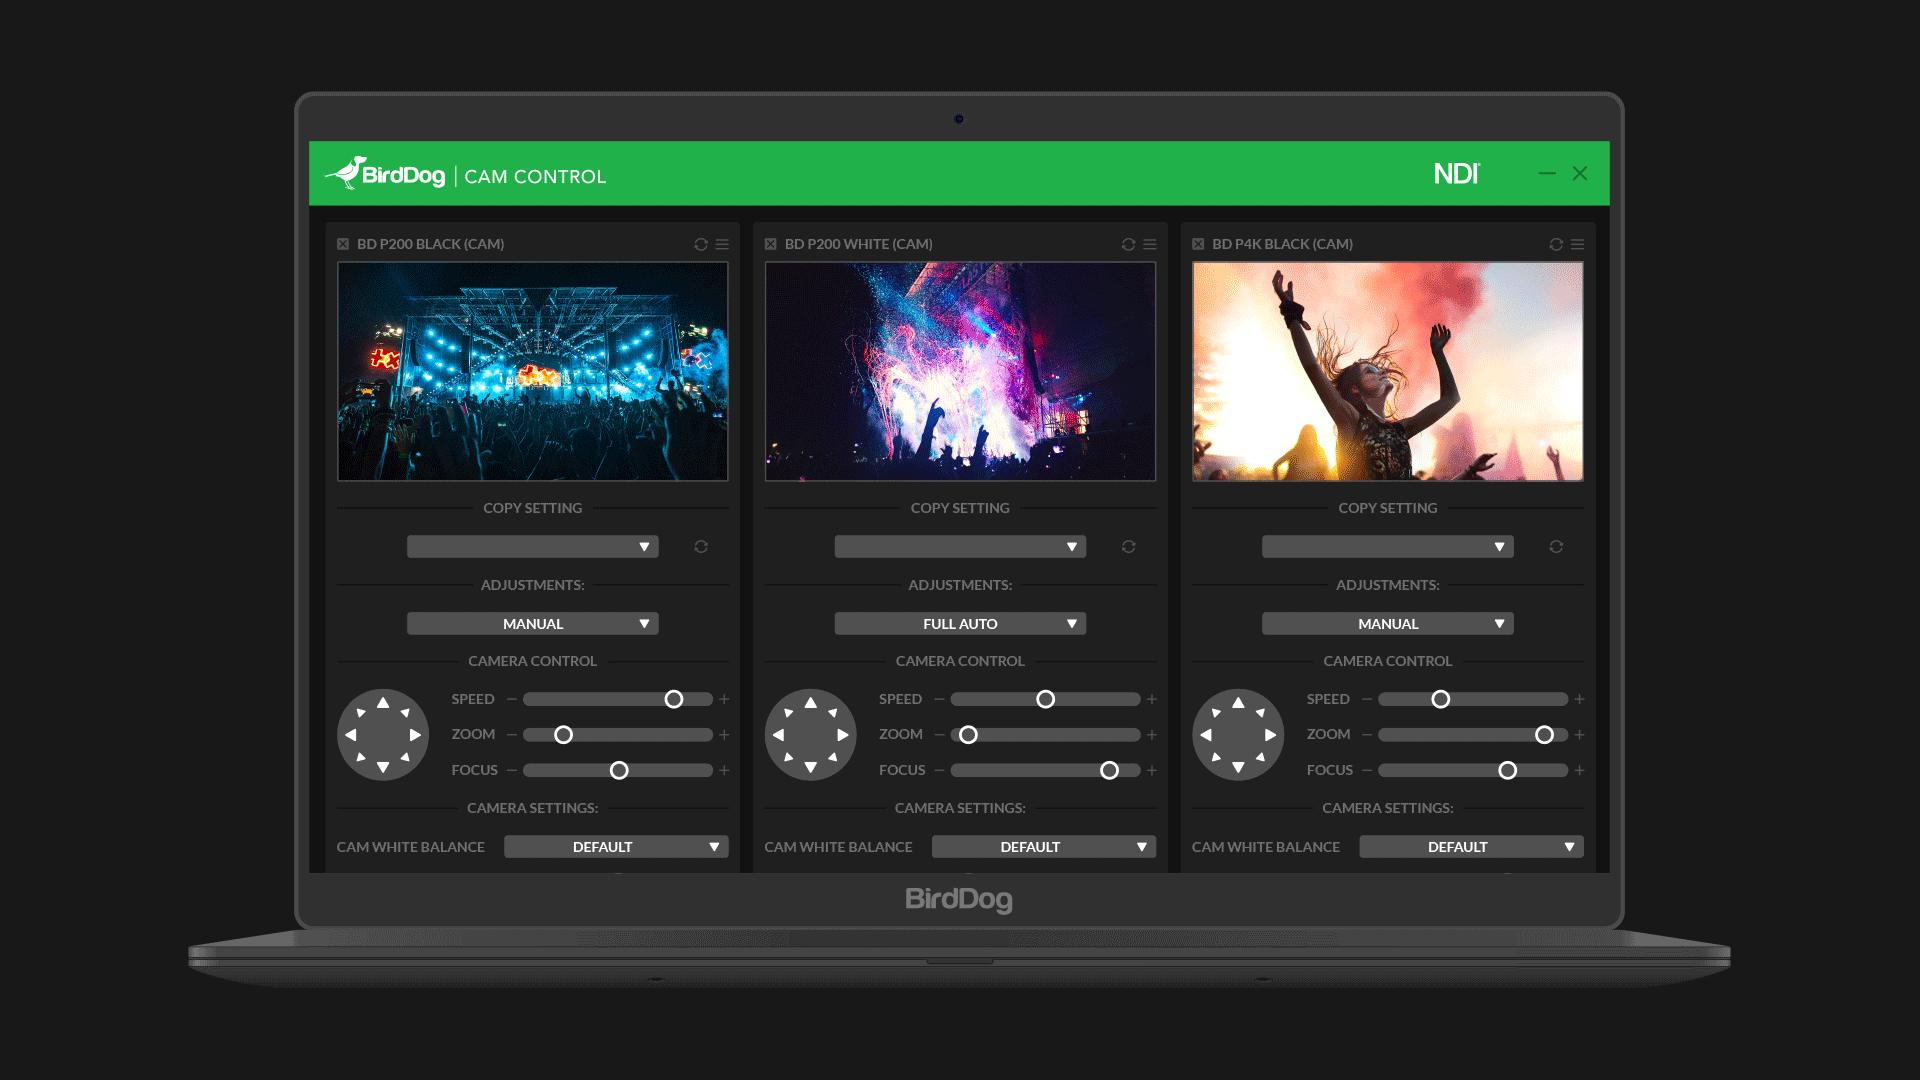
Task: Select BD P4K BLACK dancing woman preview
Action: point(1387,371)
